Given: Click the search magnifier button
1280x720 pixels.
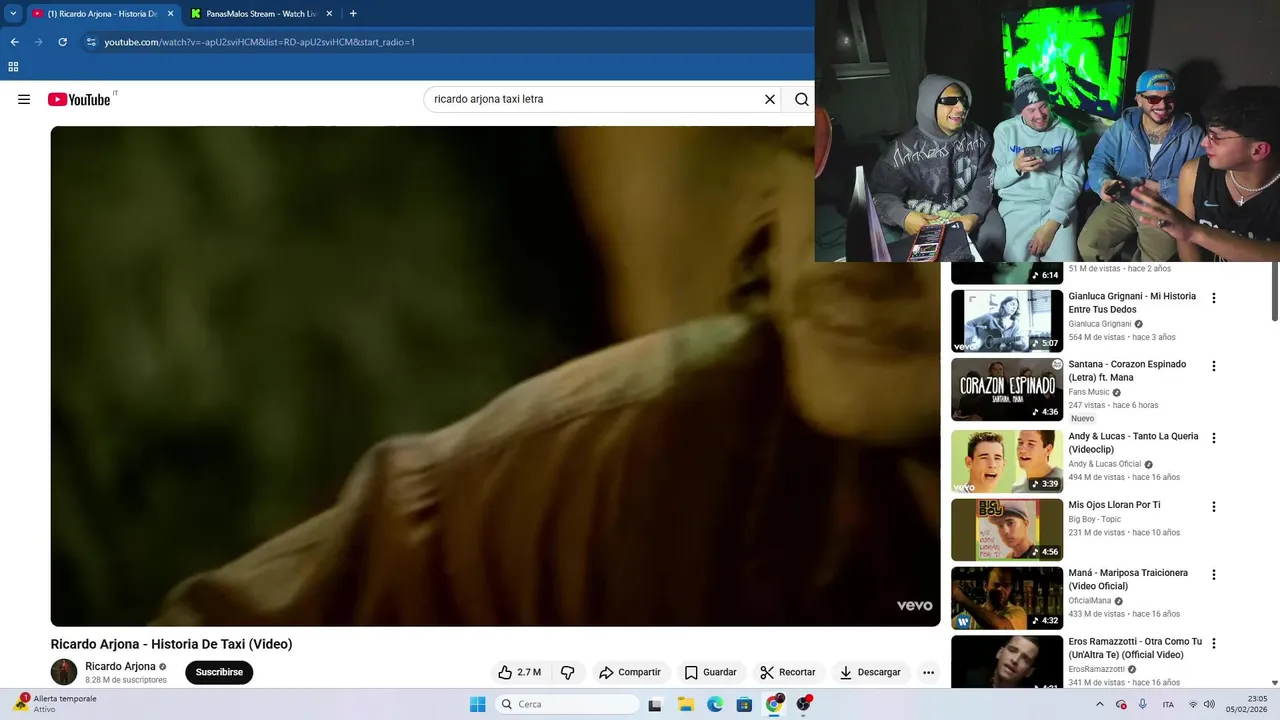Looking at the screenshot, I should (801, 99).
